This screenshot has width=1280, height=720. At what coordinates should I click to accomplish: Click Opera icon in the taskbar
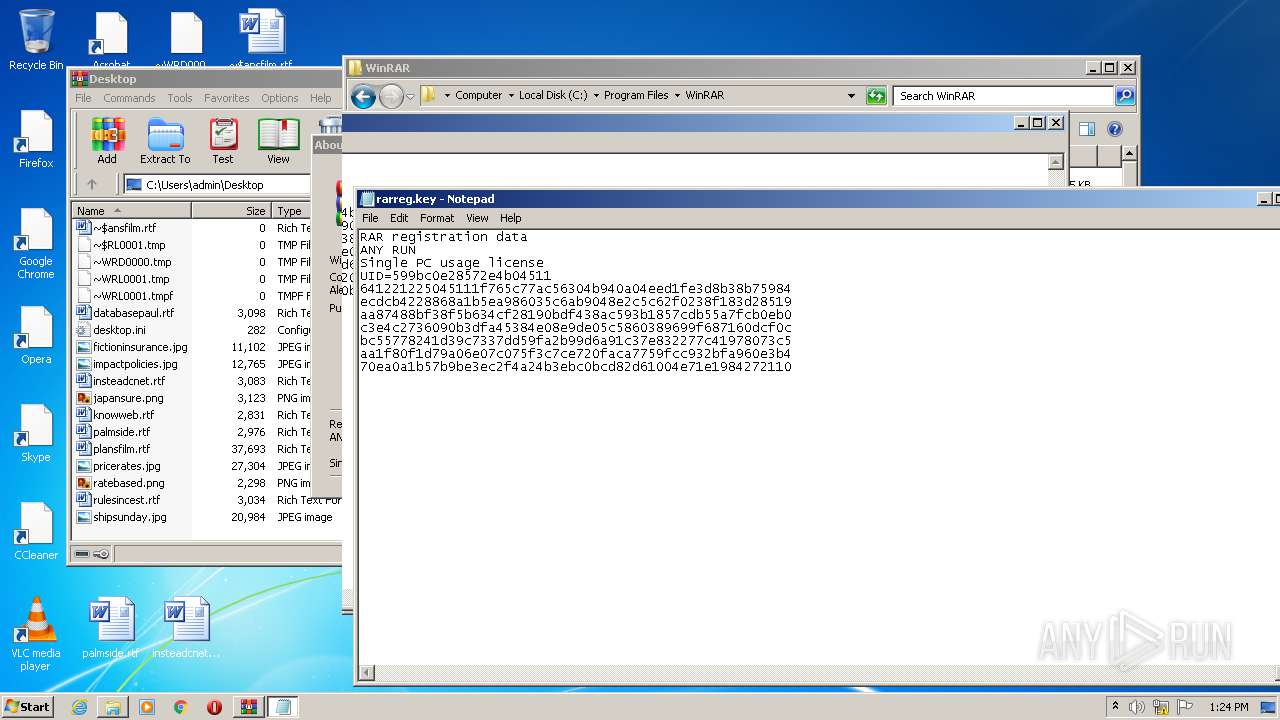[214, 707]
